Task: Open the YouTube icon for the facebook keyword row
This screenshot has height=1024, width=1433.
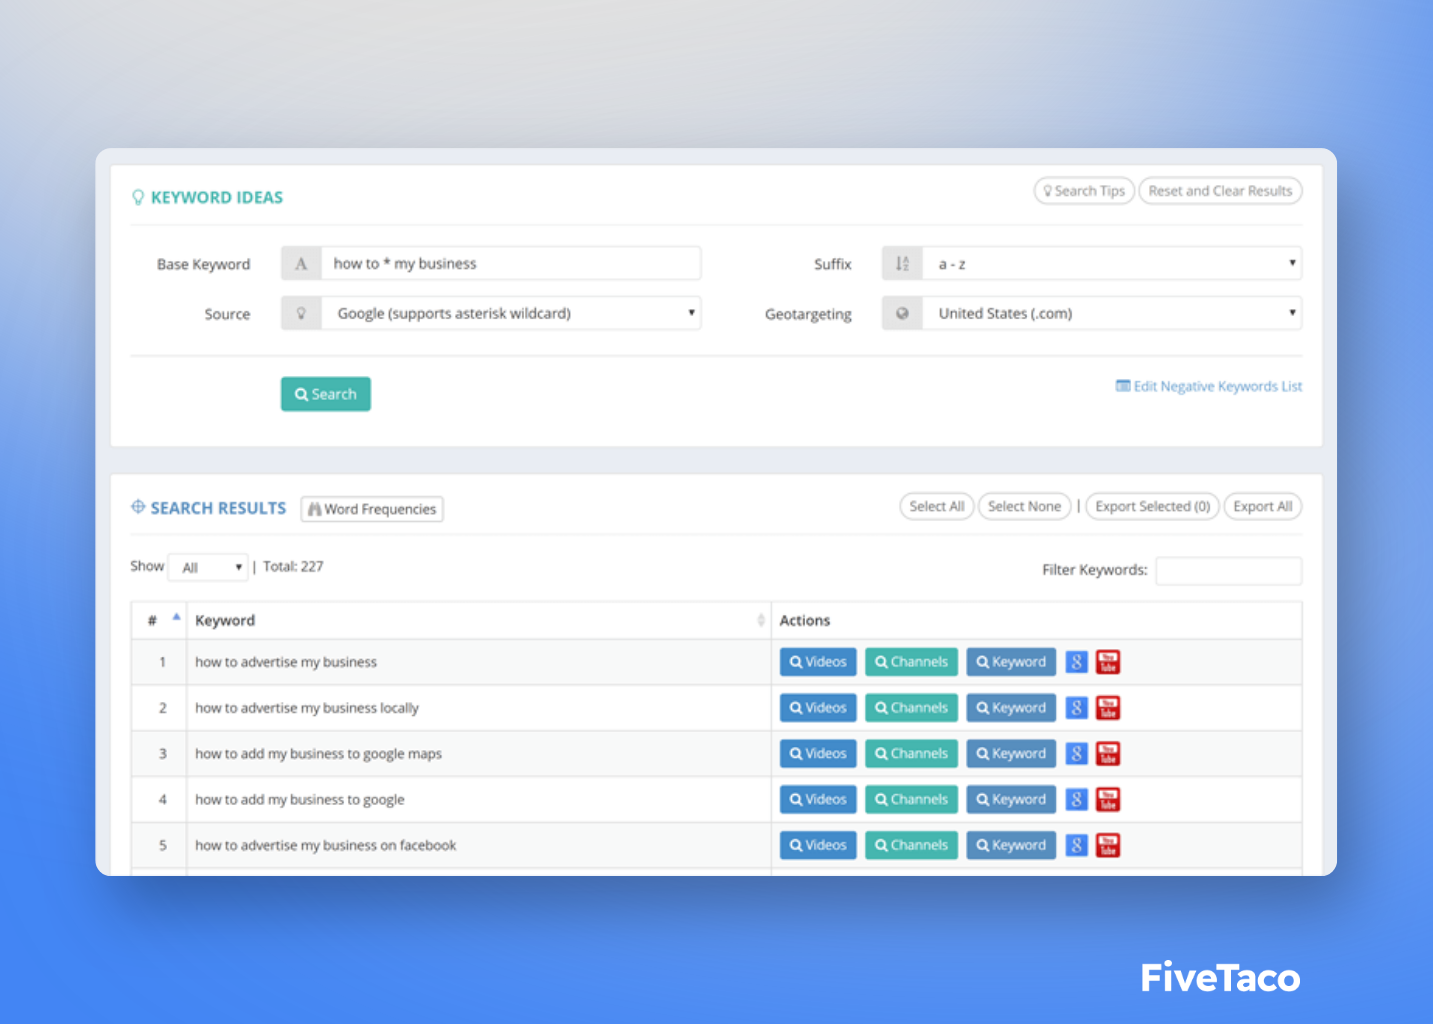Action: coord(1107,845)
